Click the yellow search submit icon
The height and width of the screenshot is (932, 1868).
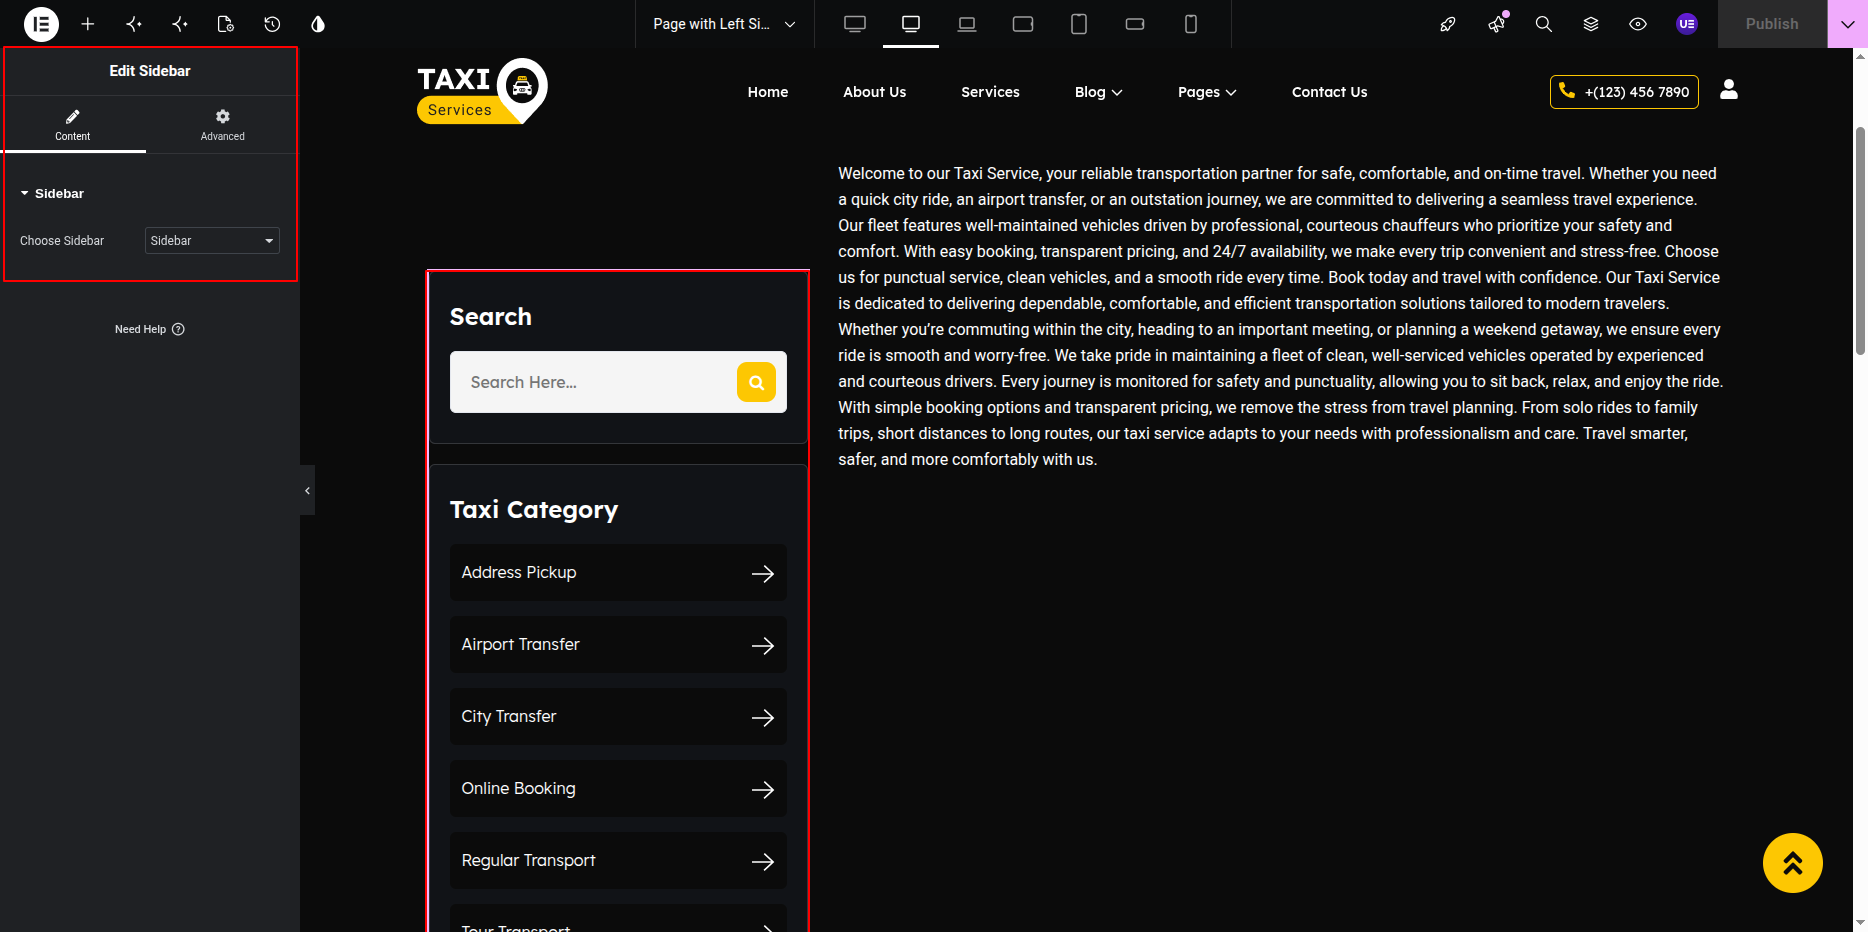tap(757, 382)
